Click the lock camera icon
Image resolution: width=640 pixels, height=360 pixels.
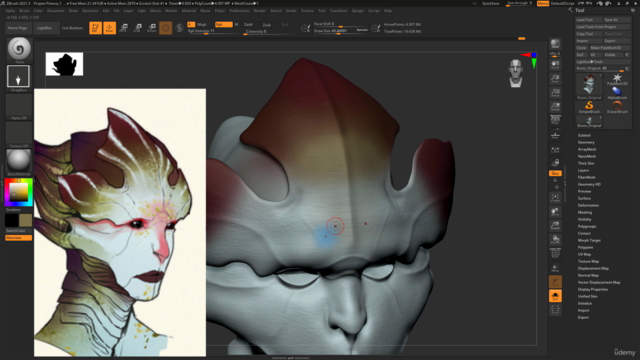[555, 163]
